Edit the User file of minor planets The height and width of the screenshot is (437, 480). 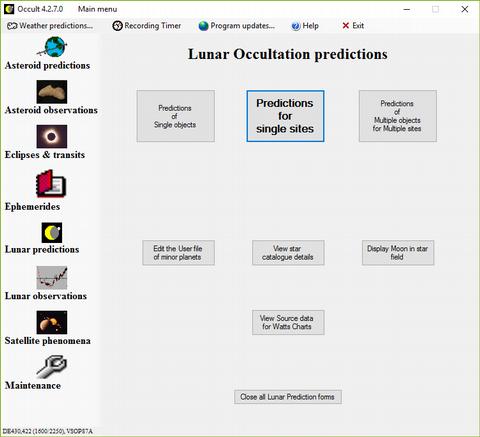178,253
